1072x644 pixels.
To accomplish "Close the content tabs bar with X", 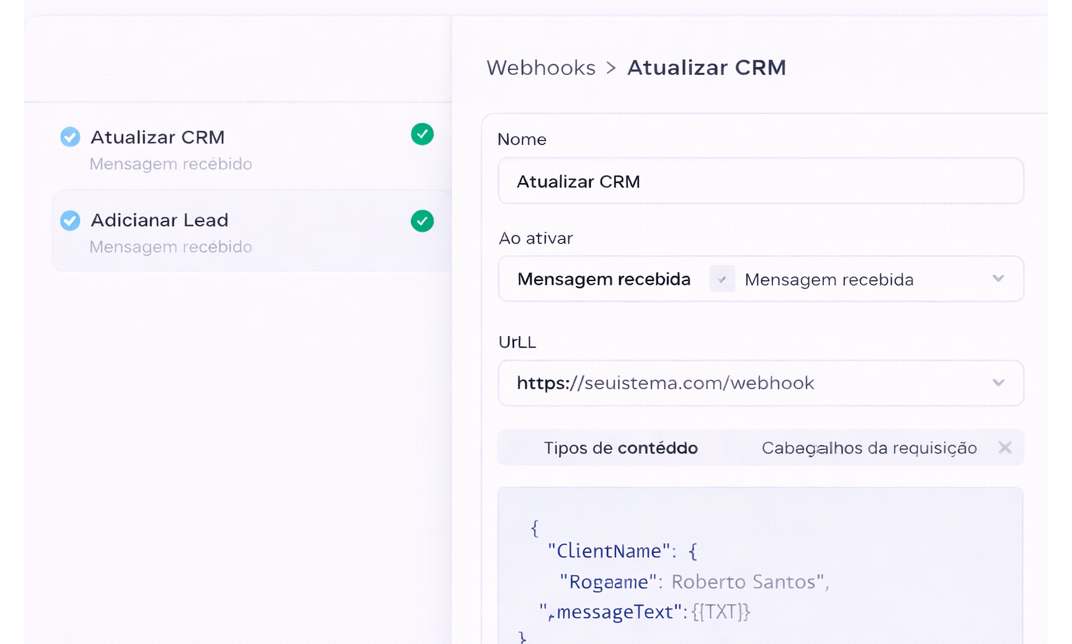I will pos(1005,448).
